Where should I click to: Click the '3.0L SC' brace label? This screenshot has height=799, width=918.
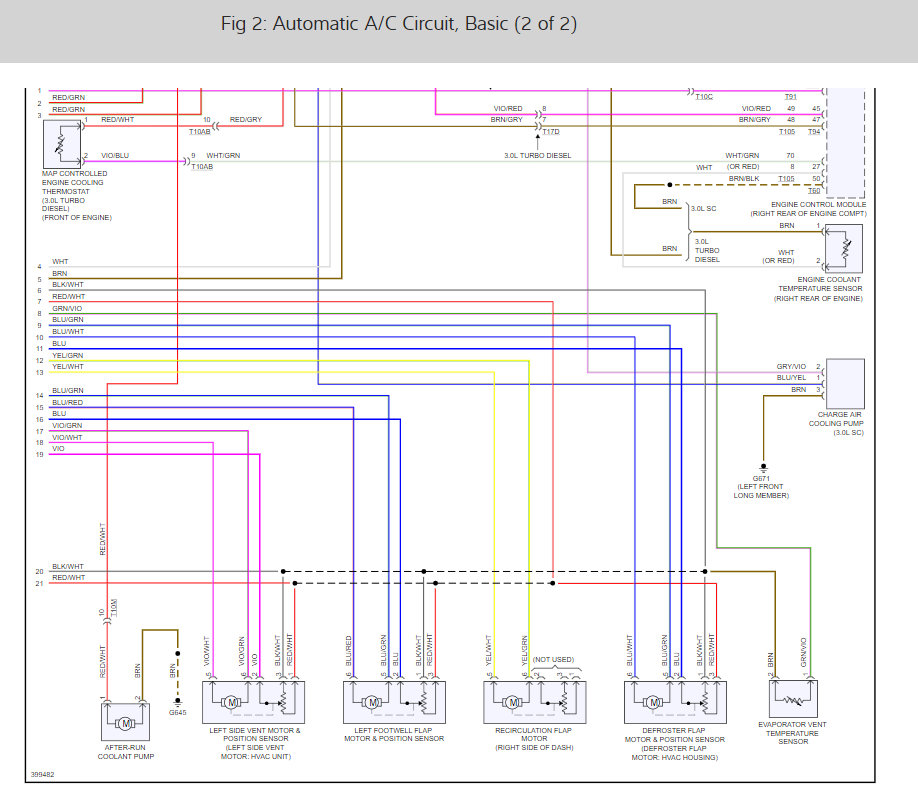(703, 208)
